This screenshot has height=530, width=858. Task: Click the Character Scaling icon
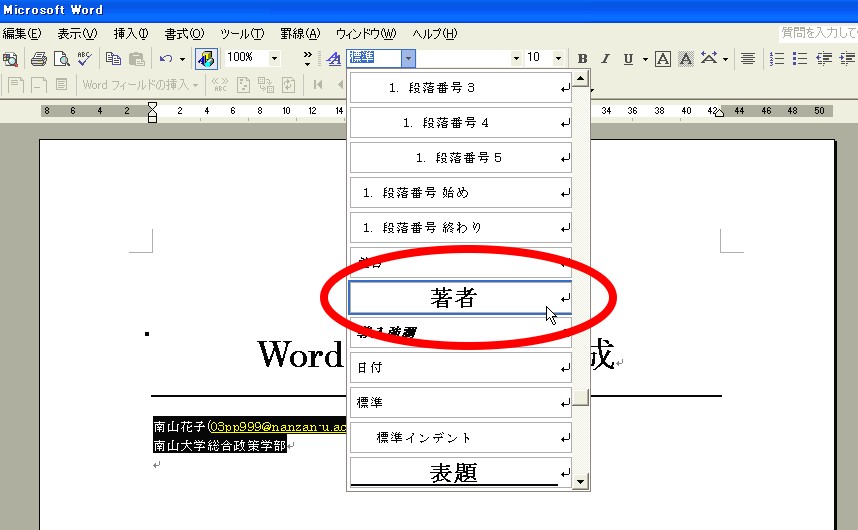point(709,58)
